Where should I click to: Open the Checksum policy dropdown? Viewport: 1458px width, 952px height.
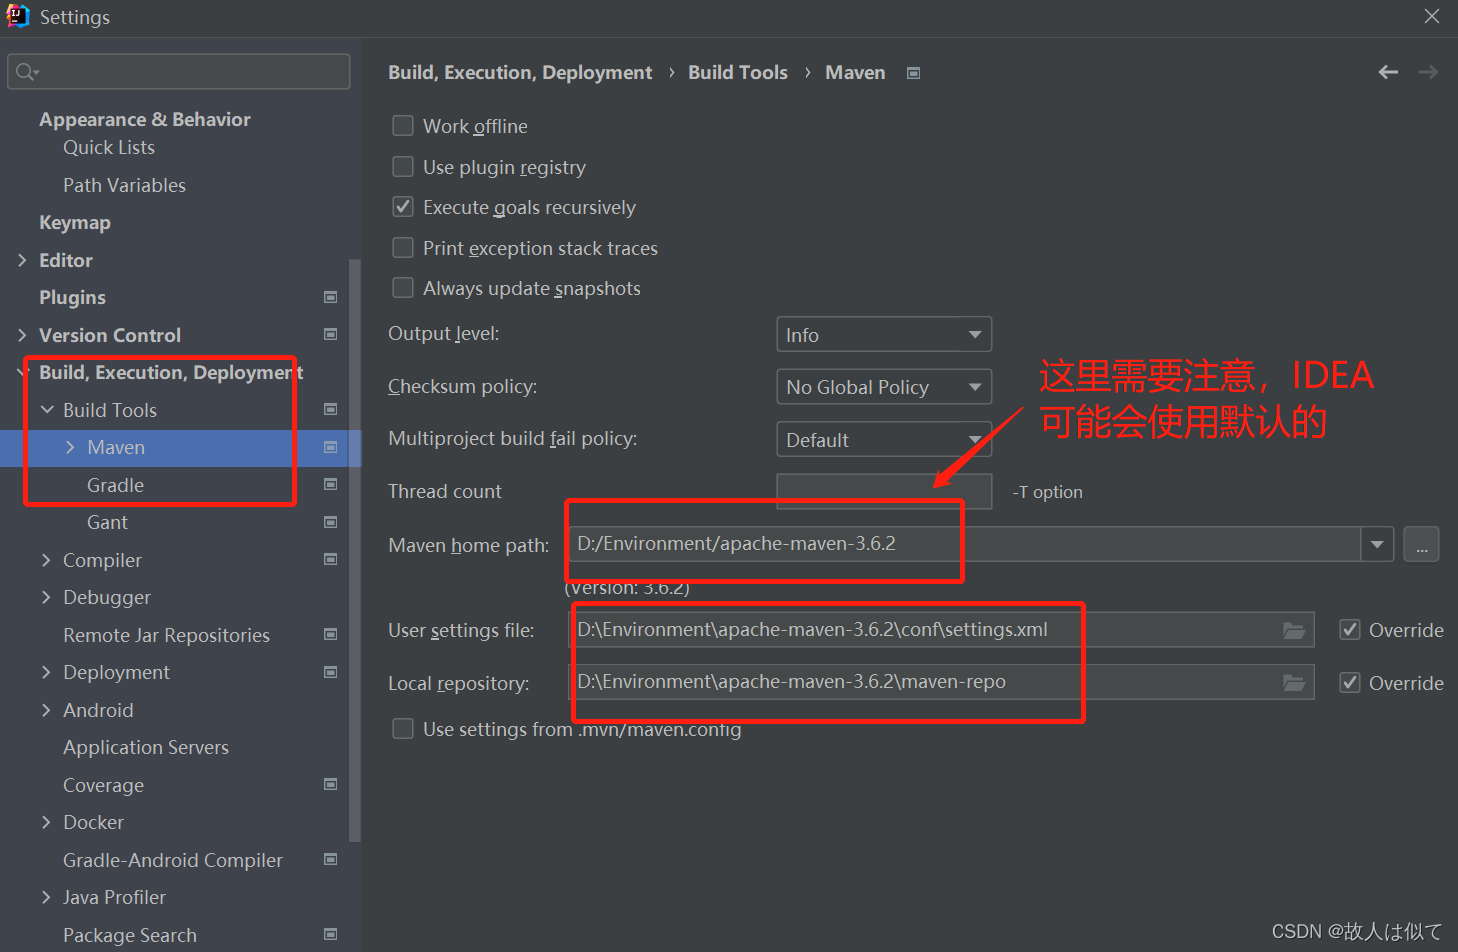(884, 387)
